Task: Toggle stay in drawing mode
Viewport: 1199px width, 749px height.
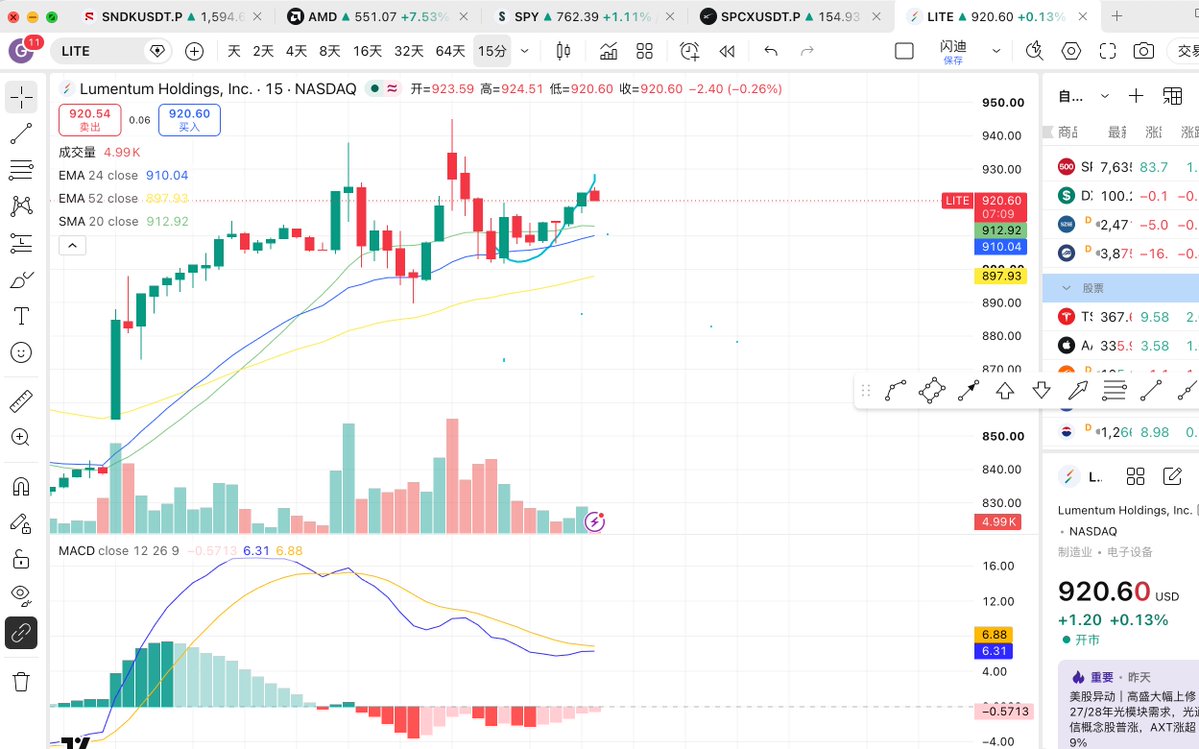Action: point(21,523)
